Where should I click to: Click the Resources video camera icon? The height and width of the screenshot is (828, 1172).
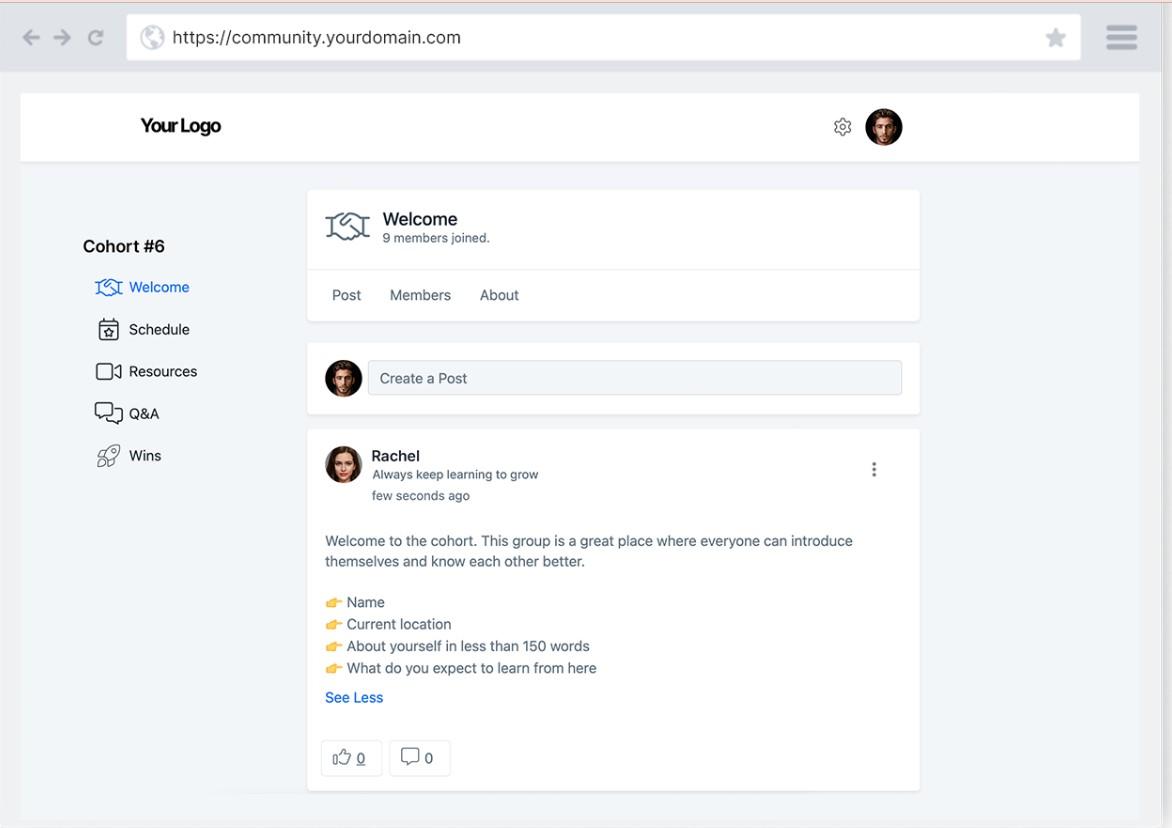pyautogui.click(x=108, y=372)
